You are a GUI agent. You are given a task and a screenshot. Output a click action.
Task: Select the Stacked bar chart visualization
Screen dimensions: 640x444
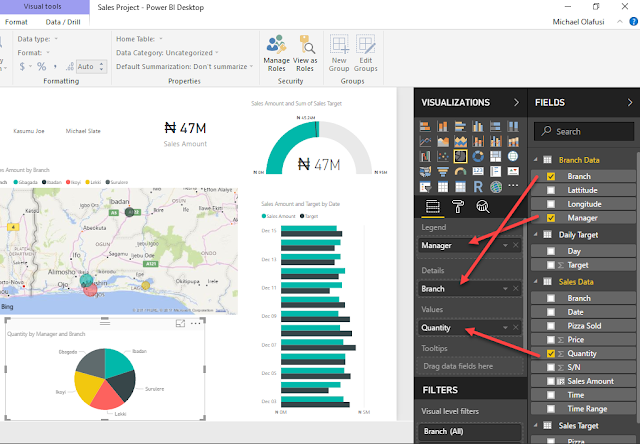point(425,127)
